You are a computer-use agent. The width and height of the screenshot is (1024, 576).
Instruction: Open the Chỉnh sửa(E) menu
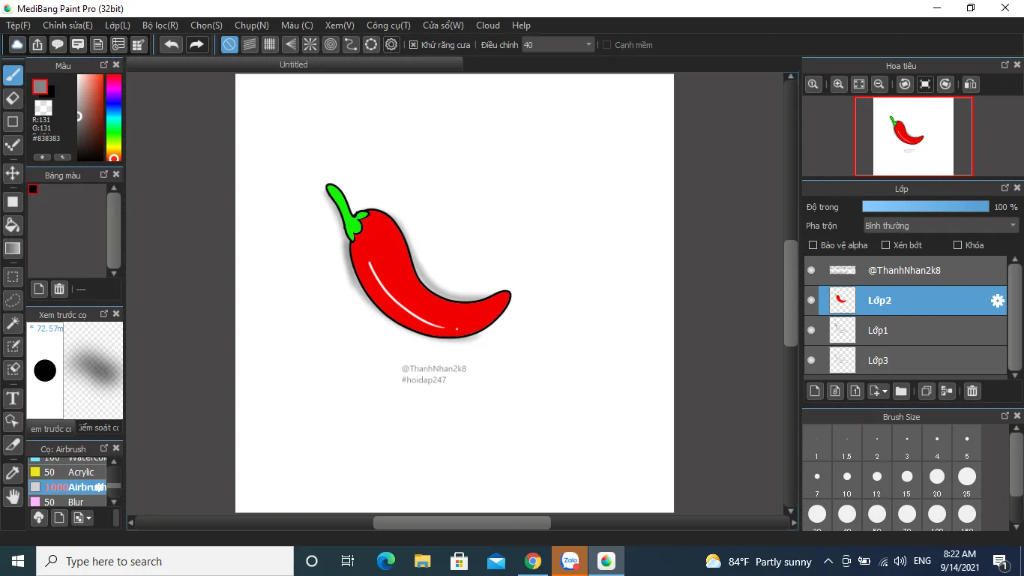(68, 25)
